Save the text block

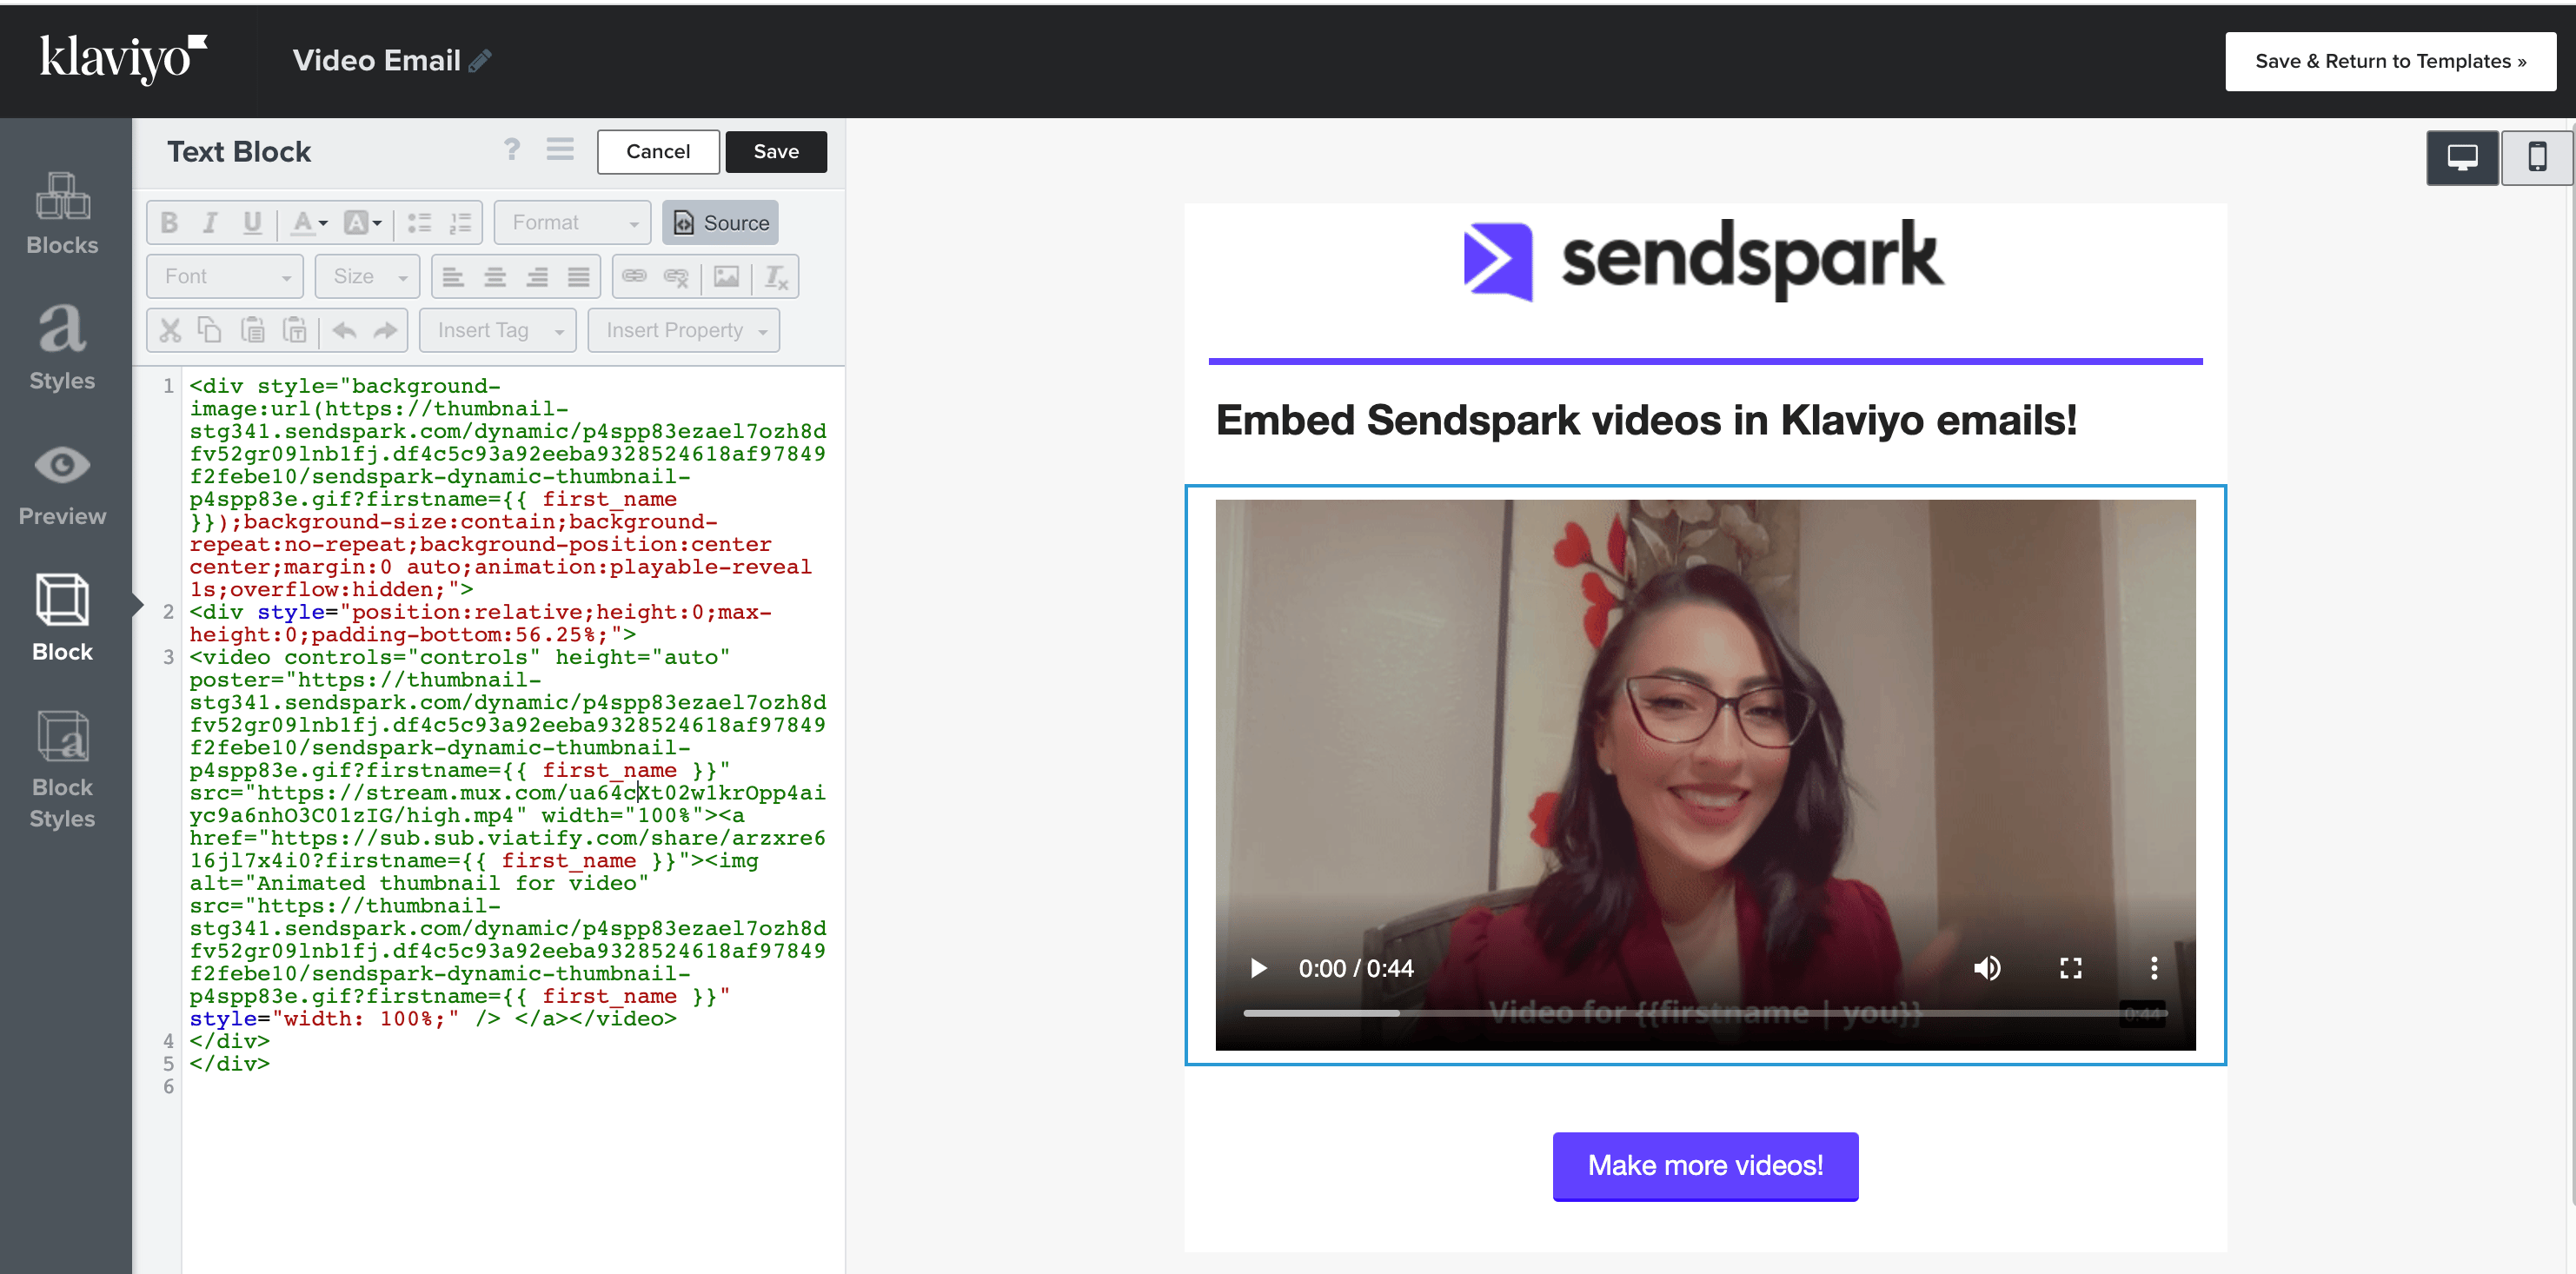(776, 152)
